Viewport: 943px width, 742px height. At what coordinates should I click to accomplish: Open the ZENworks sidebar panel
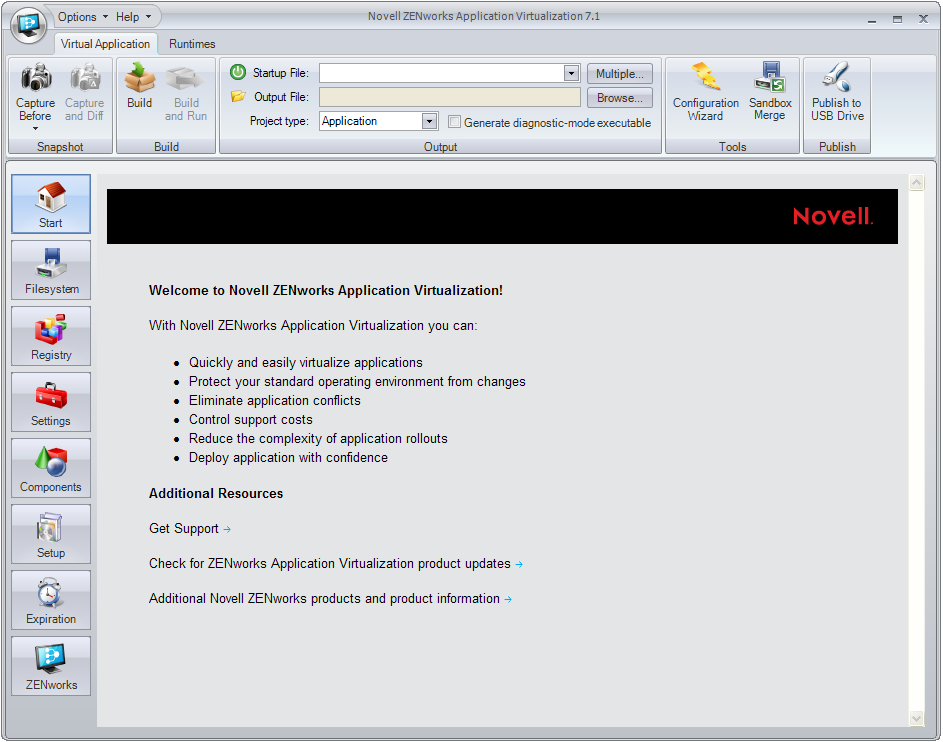pos(51,666)
